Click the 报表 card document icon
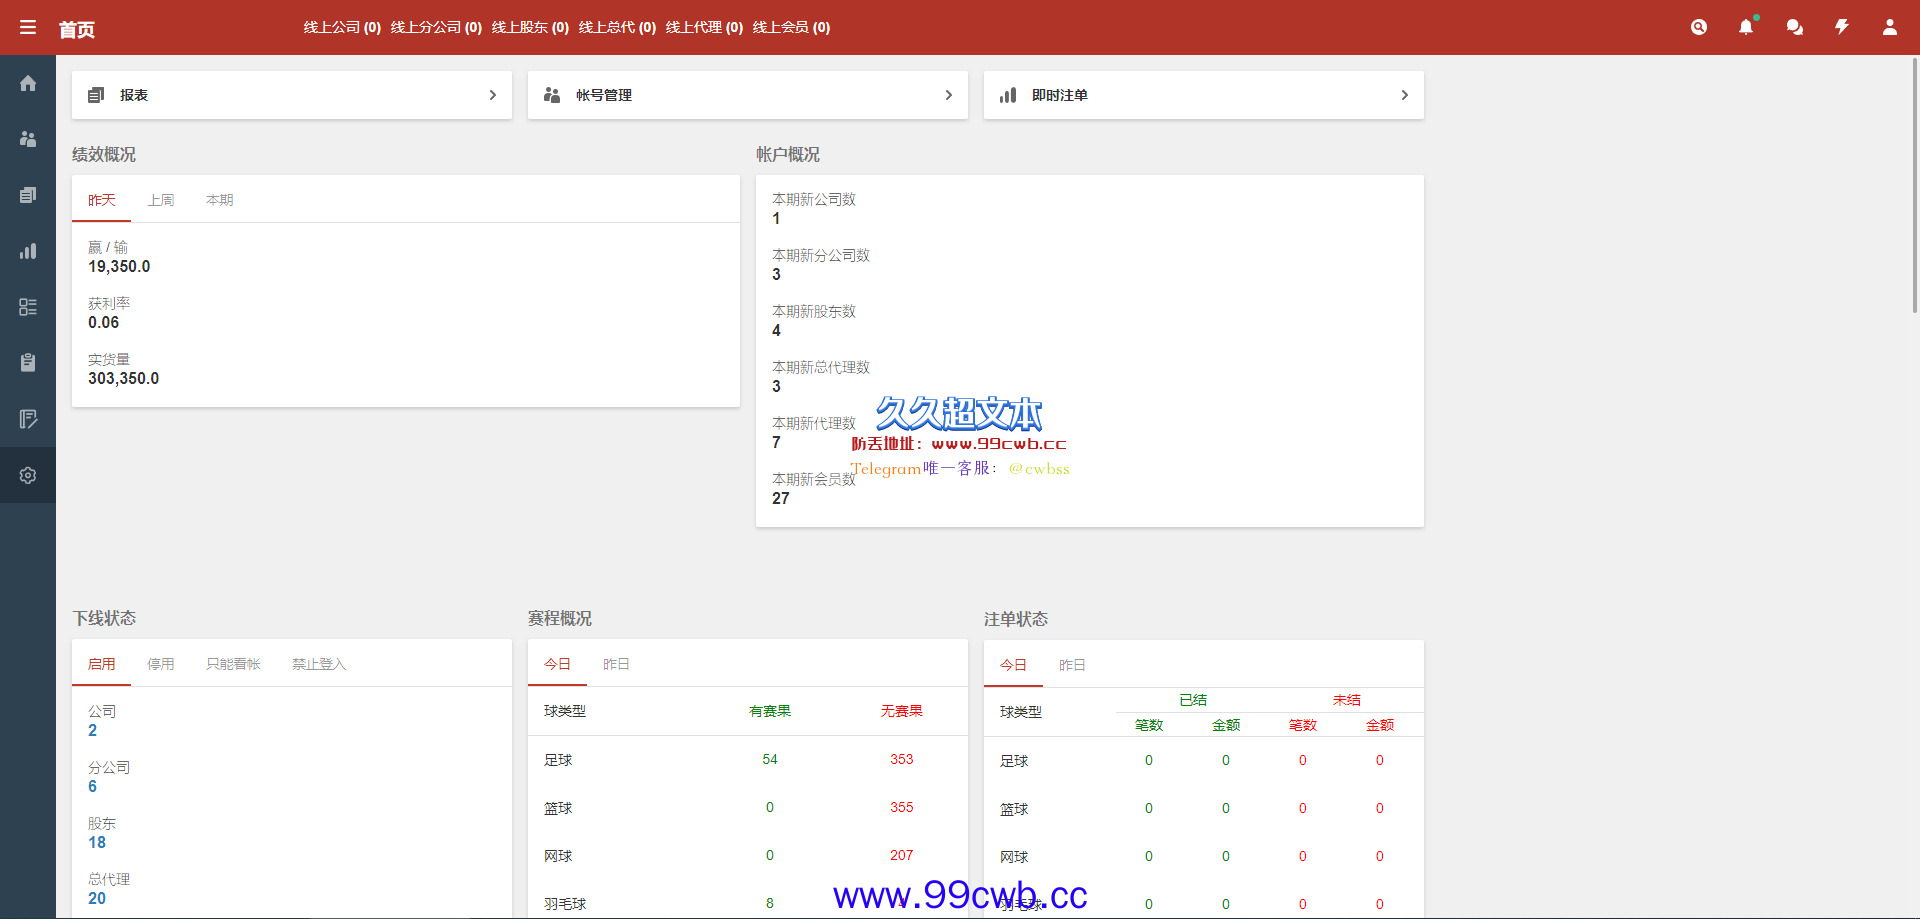The image size is (1920, 919). 96,95
